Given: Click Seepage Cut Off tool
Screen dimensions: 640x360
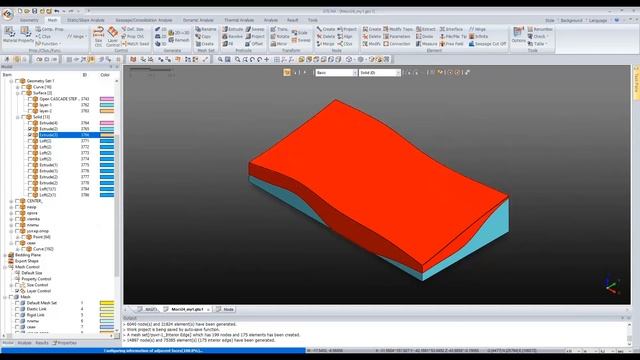Looking at the screenshot, I should coord(487,44).
